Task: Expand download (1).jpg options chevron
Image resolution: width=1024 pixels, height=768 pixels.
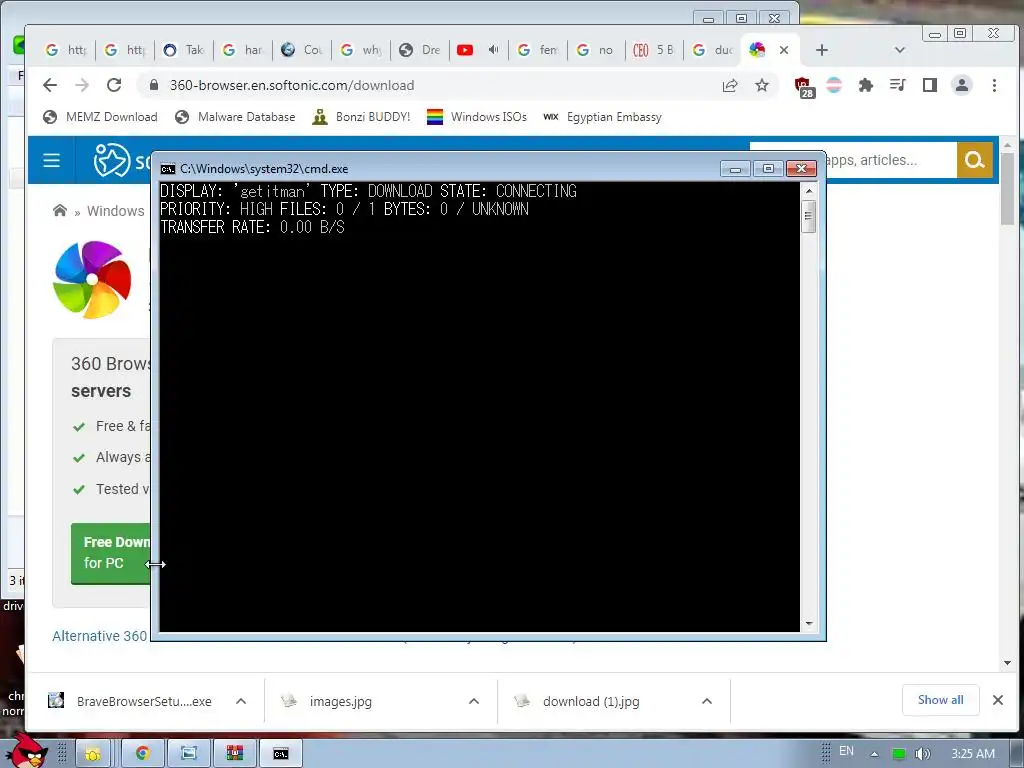Action: pyautogui.click(x=707, y=701)
